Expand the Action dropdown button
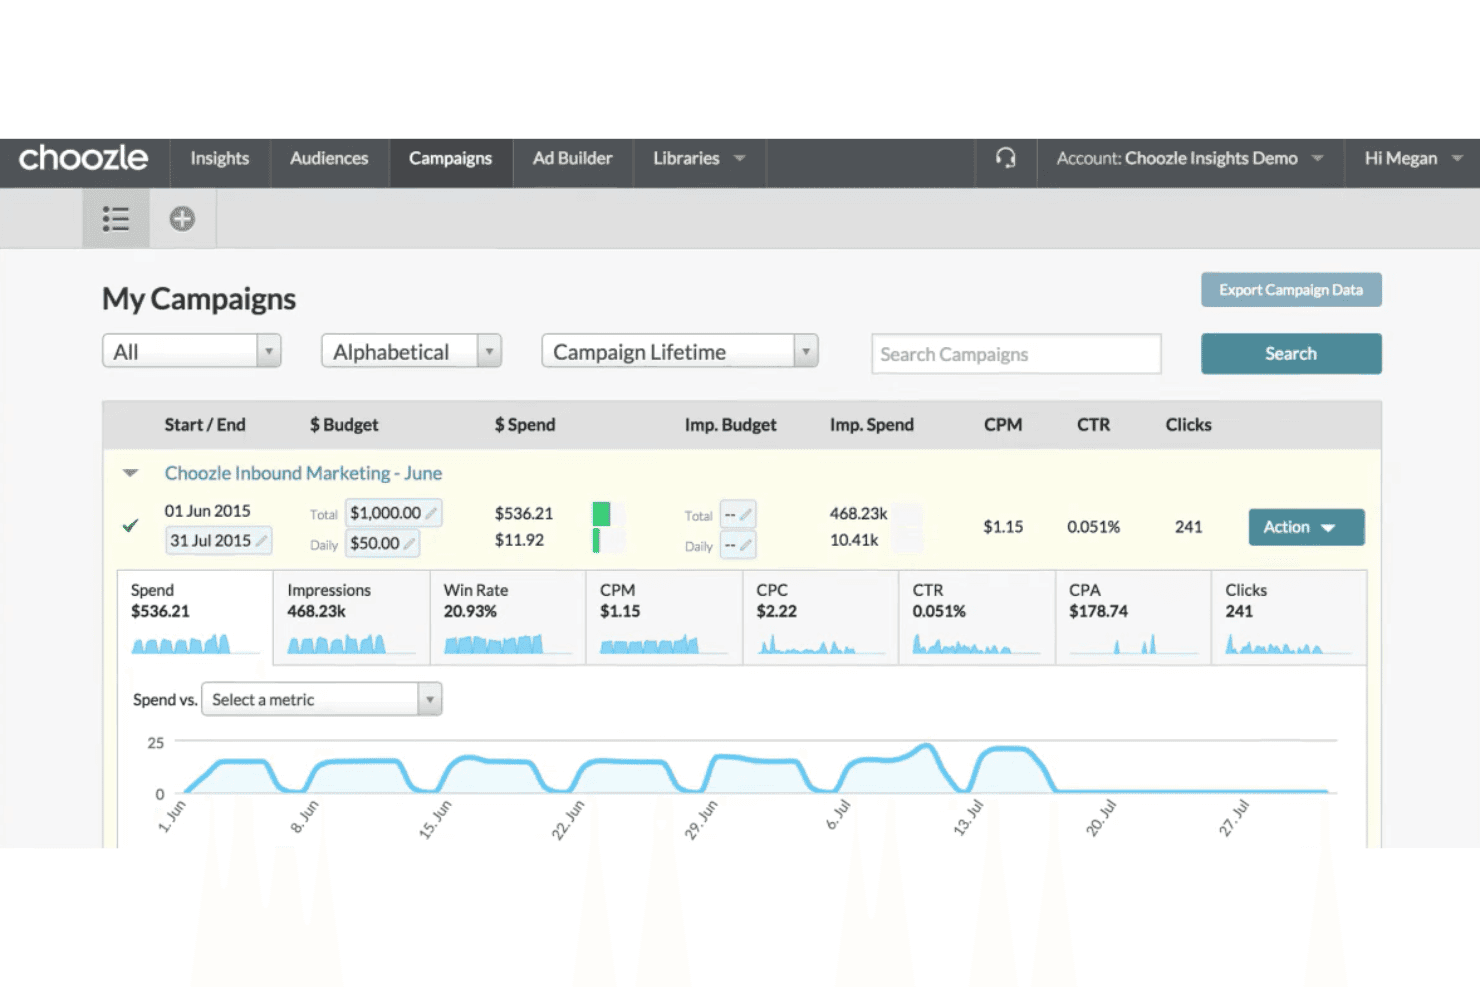 (x=1306, y=527)
